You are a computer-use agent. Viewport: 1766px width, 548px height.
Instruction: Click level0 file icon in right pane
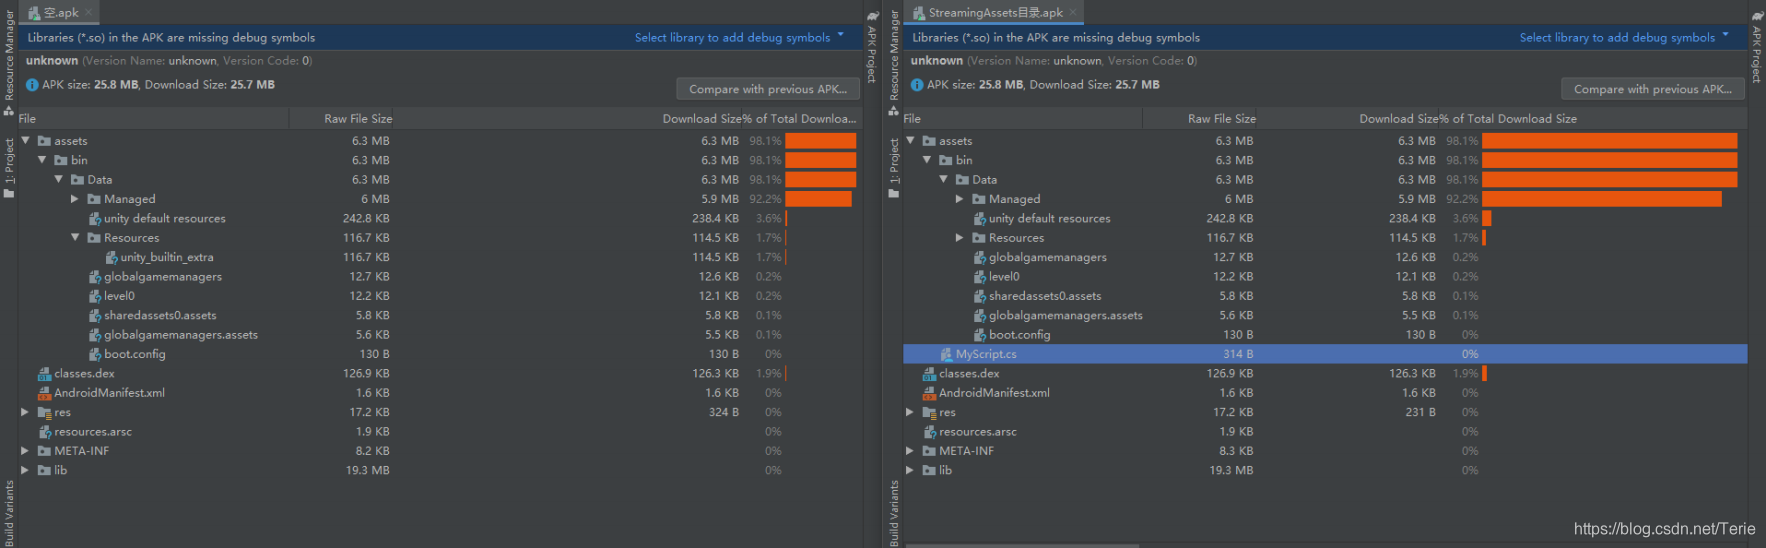(979, 277)
